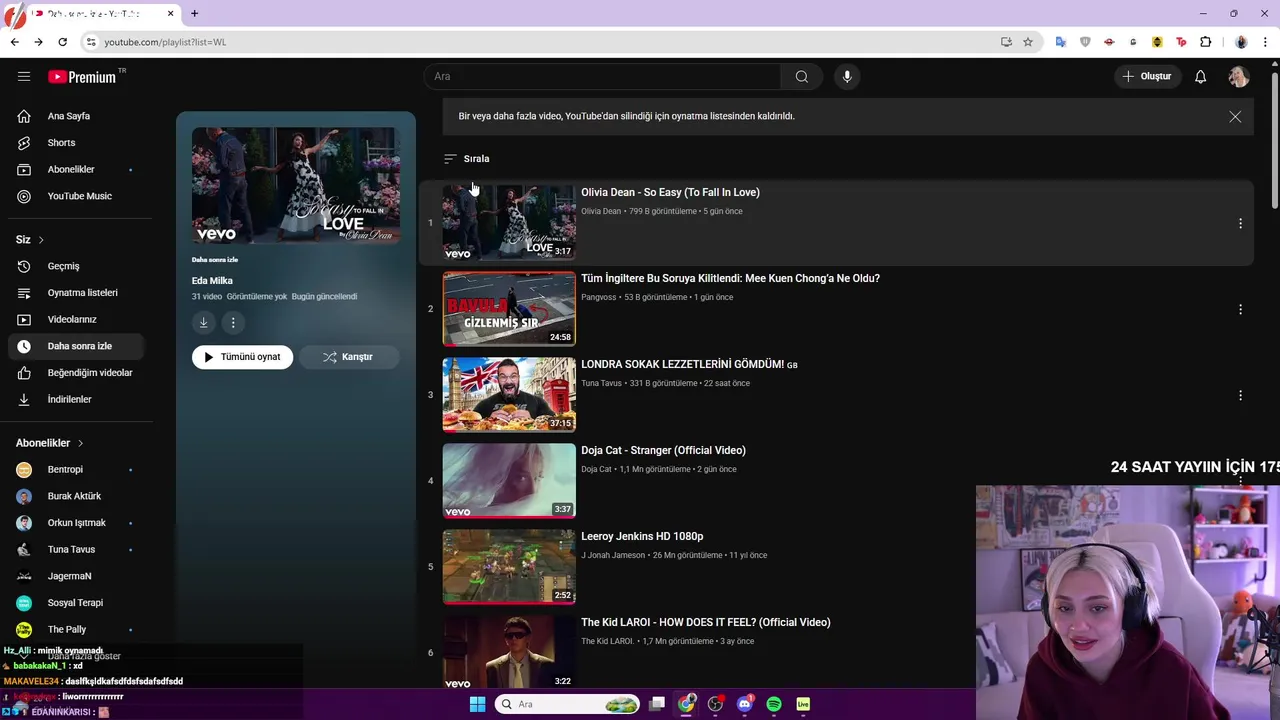Open Google Translate extension icon
The image size is (1280, 720).
pyautogui.click(x=1061, y=42)
